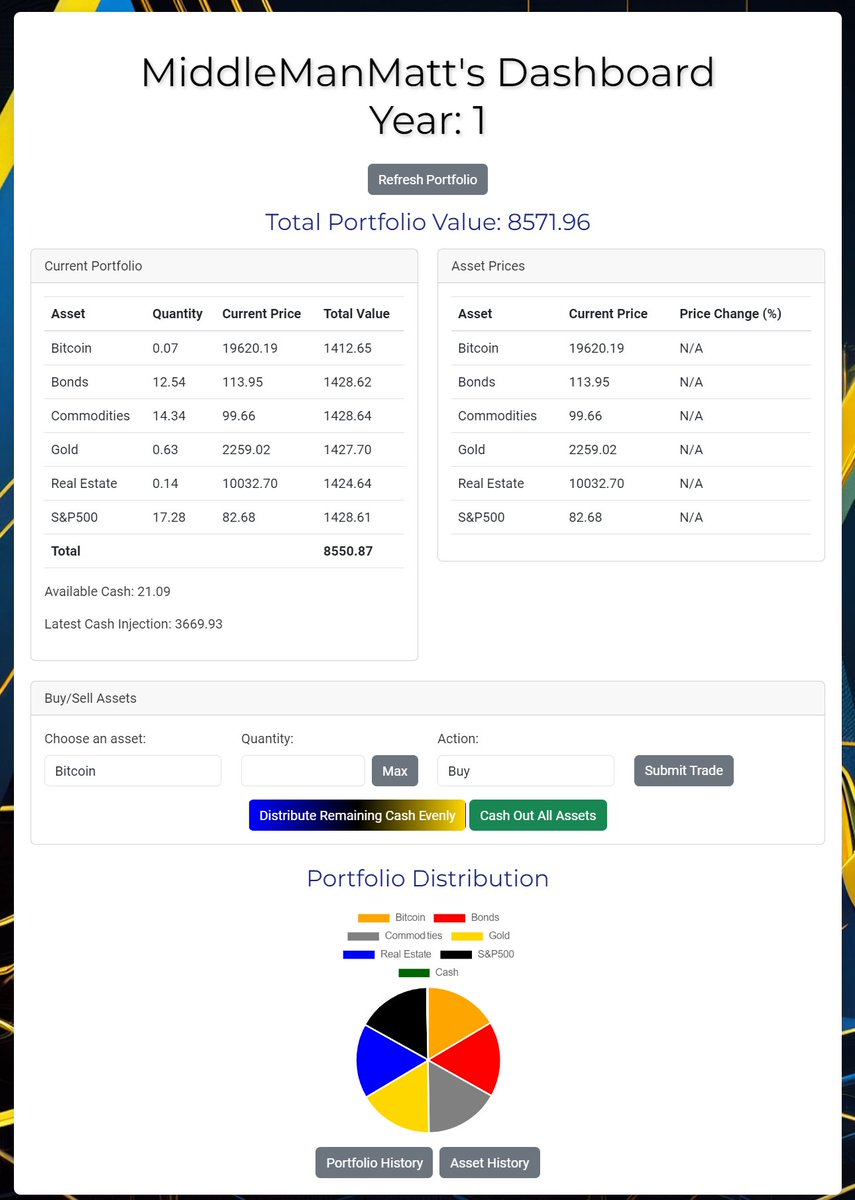855x1200 pixels.
Task: Click the orange Bitcoin pie slice
Action: [455, 1020]
